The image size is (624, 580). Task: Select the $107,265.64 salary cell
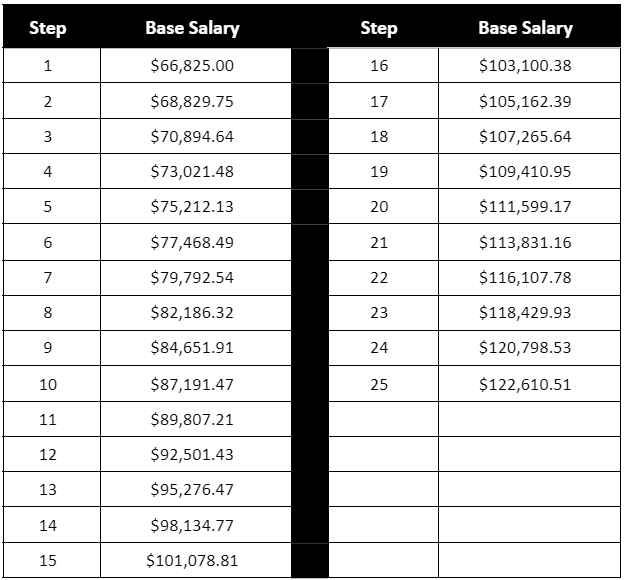[525, 136]
